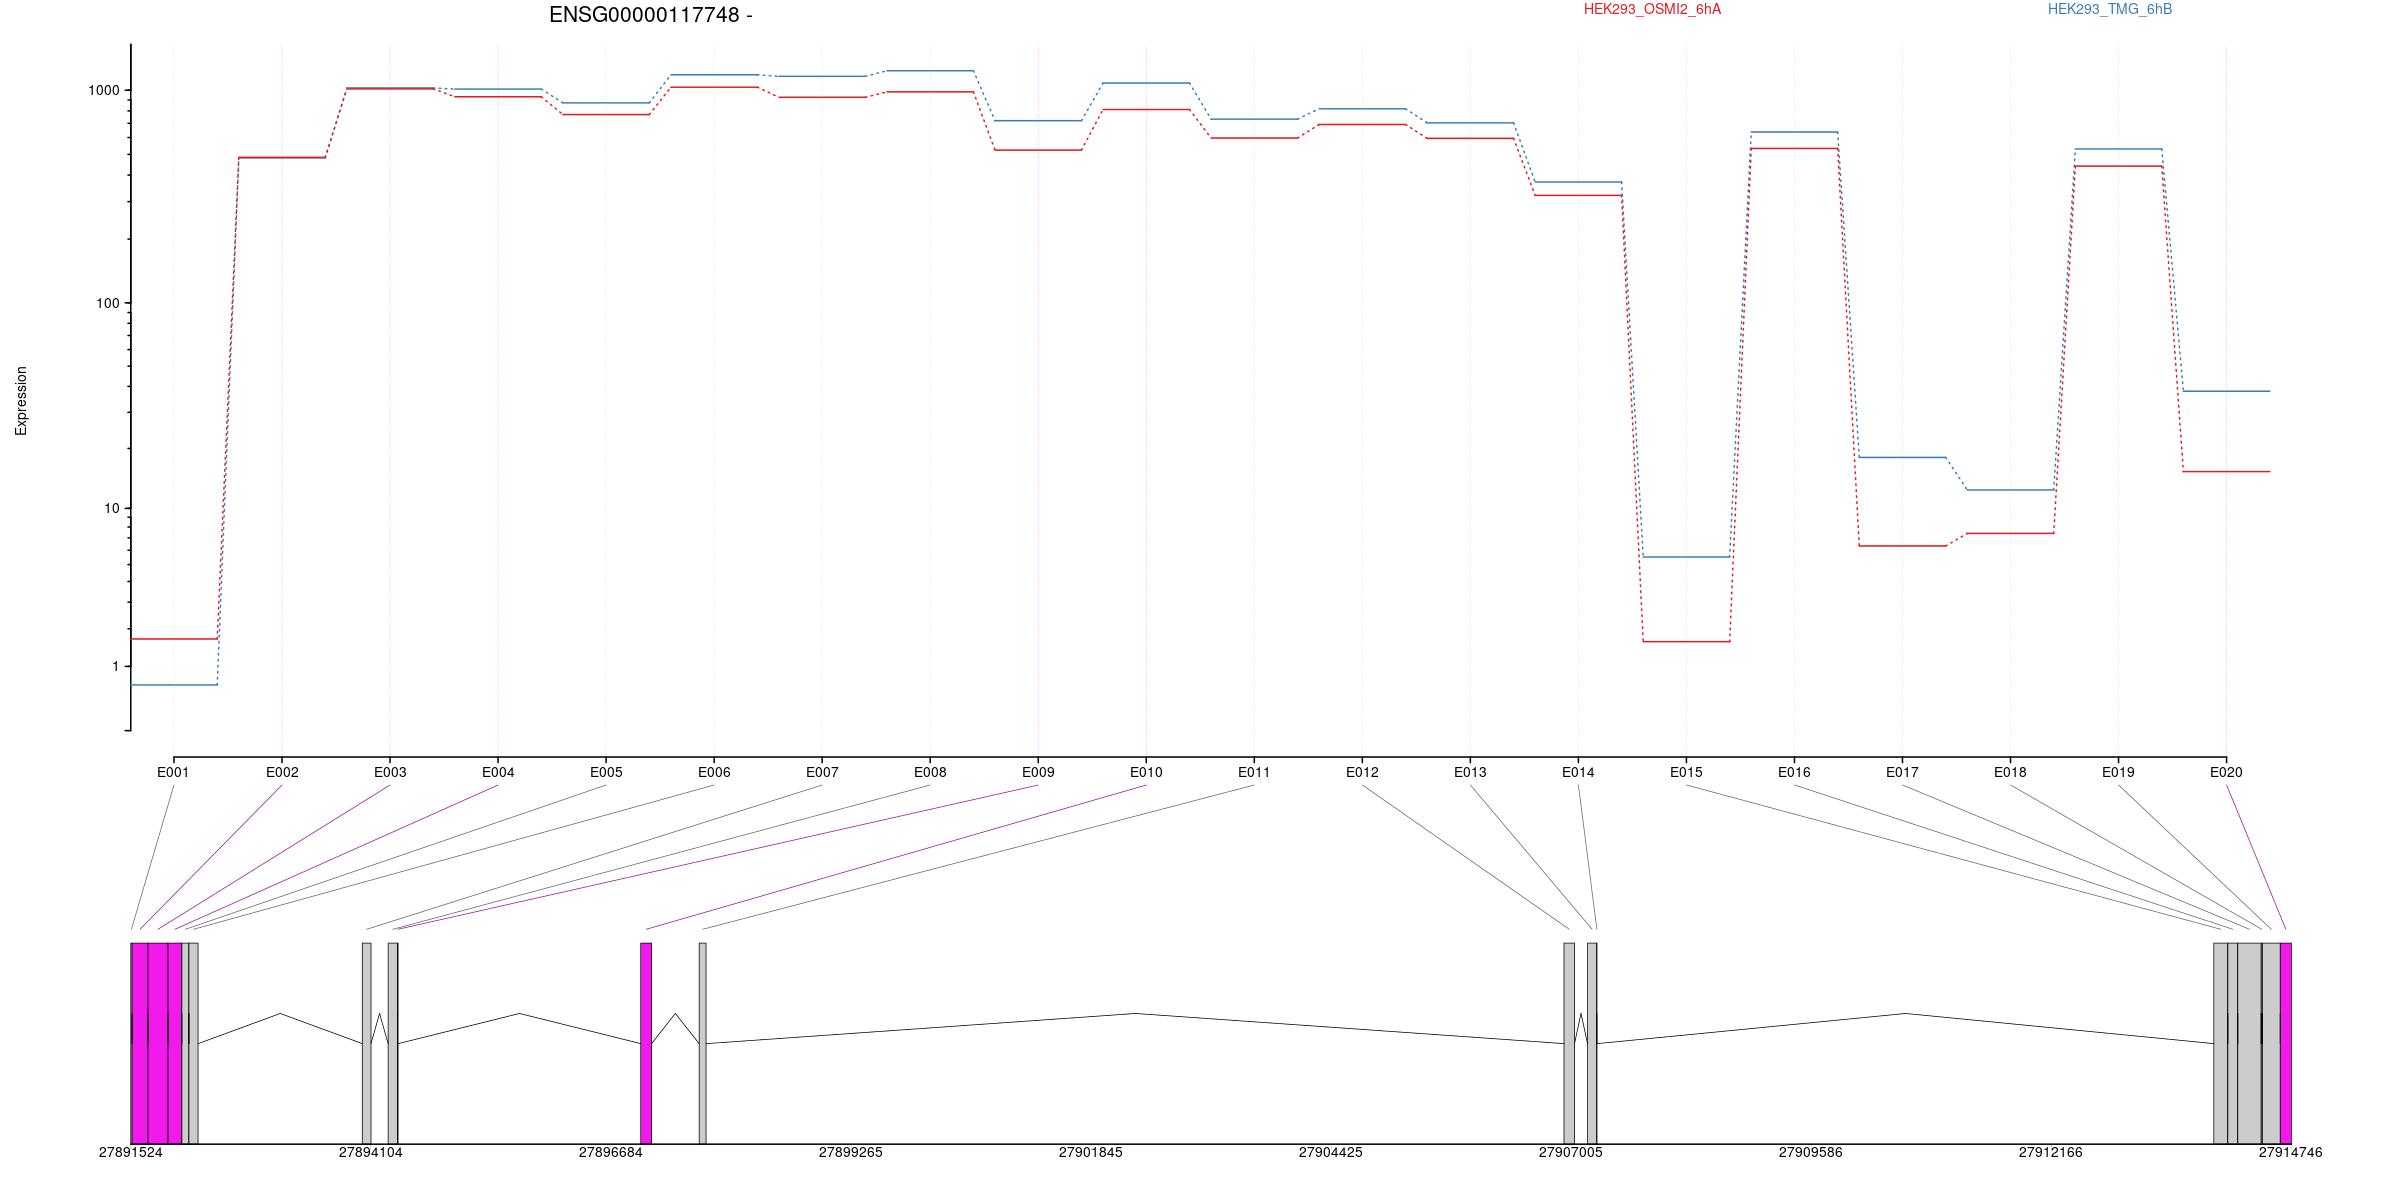The image size is (2400, 1200).
Task: Click the gray exon block left of 27894104
Action: point(367,1043)
